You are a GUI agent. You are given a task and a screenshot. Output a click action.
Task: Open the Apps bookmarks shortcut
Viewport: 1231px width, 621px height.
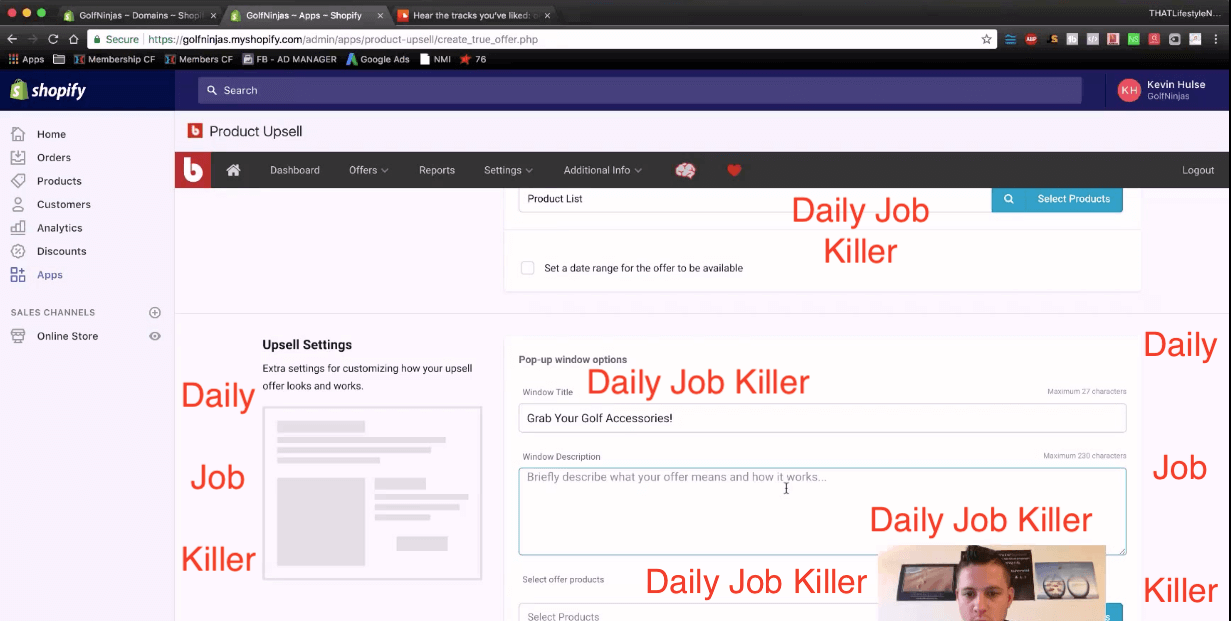coord(26,59)
